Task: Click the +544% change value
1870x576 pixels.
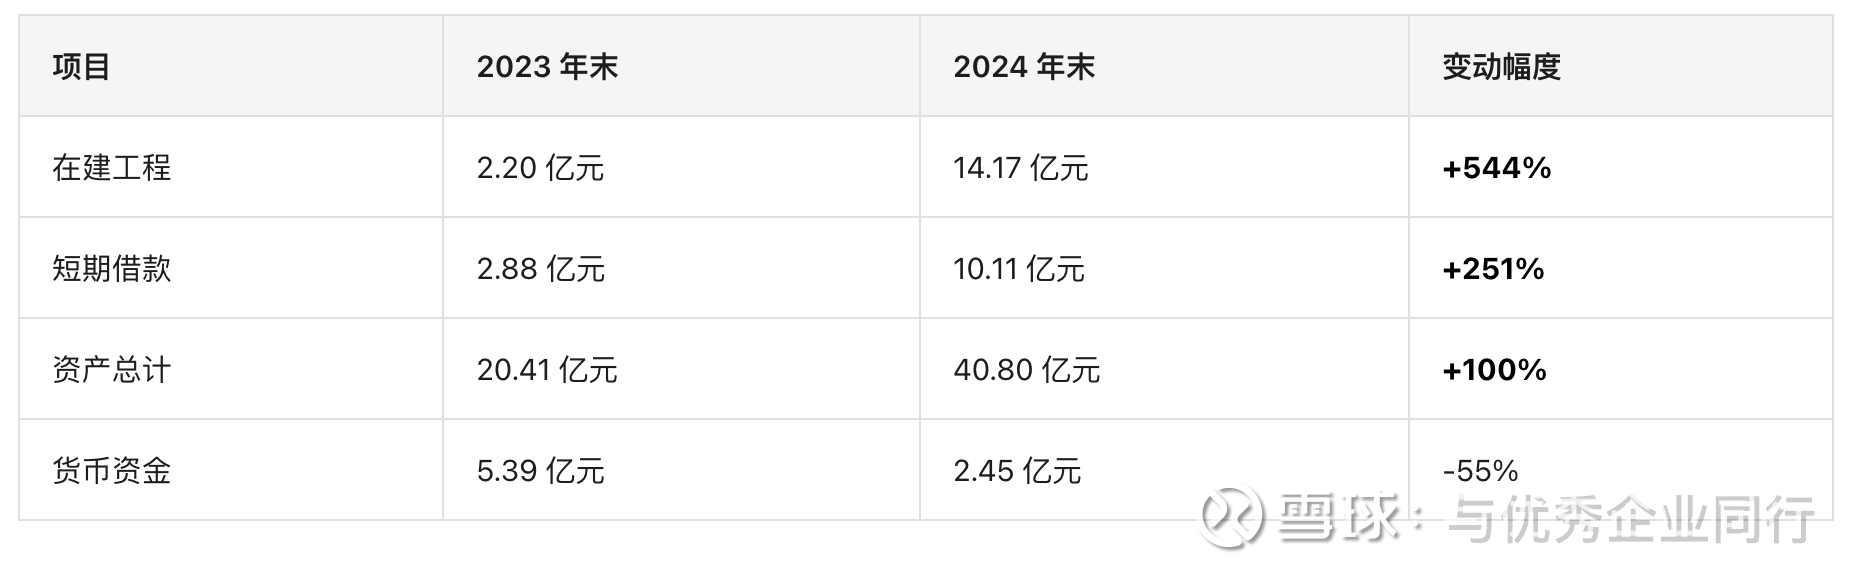Action: click(1496, 168)
